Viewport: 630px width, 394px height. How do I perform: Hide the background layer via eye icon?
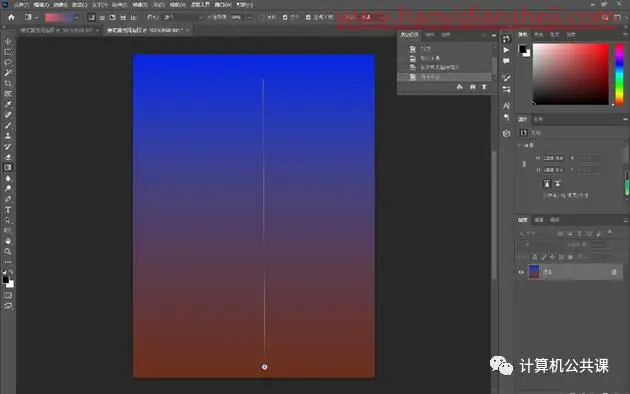click(x=521, y=272)
